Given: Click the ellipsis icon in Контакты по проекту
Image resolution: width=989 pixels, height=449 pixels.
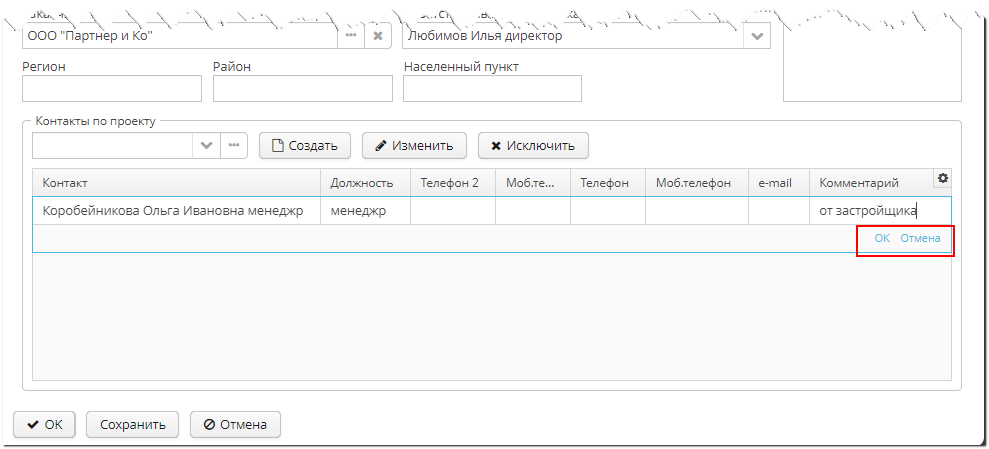Looking at the screenshot, I should click(x=233, y=145).
